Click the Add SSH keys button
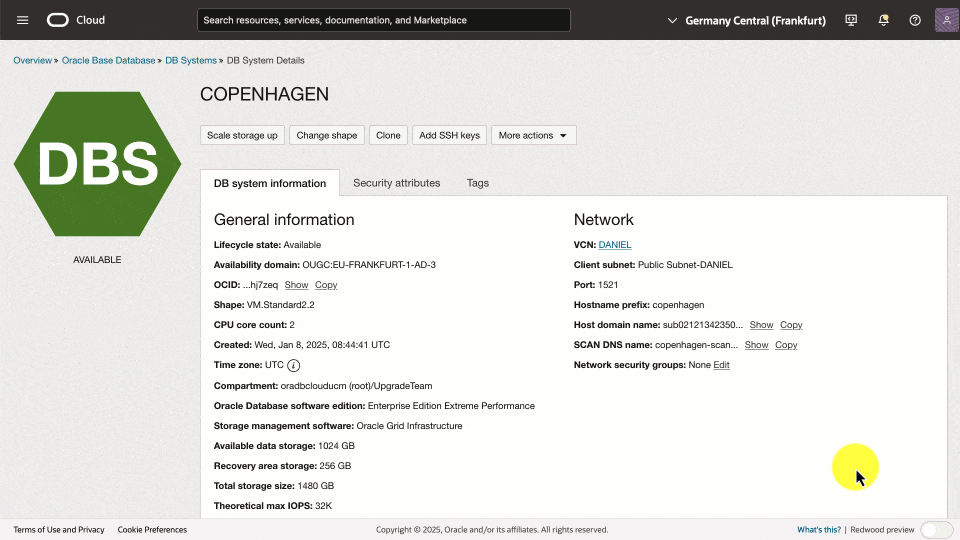This screenshot has height=540, width=960. tap(449, 135)
